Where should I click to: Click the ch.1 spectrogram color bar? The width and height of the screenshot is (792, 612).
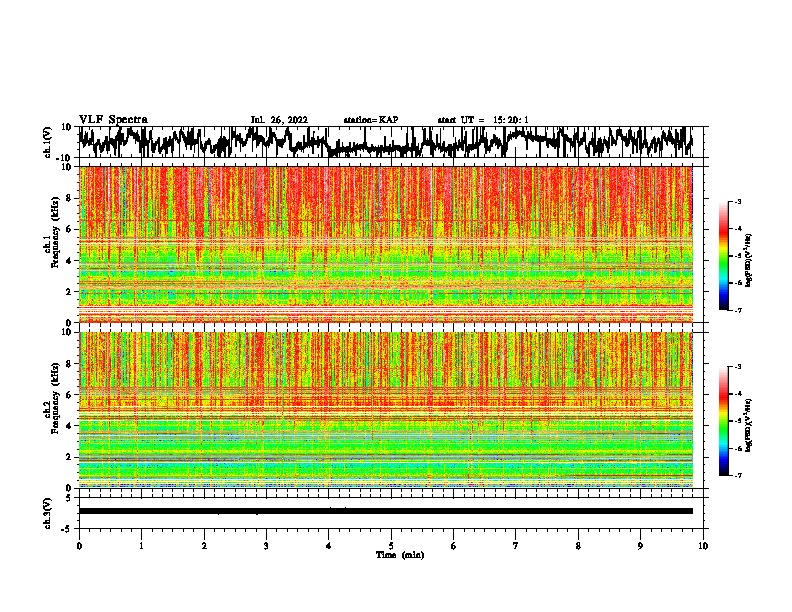tap(723, 256)
